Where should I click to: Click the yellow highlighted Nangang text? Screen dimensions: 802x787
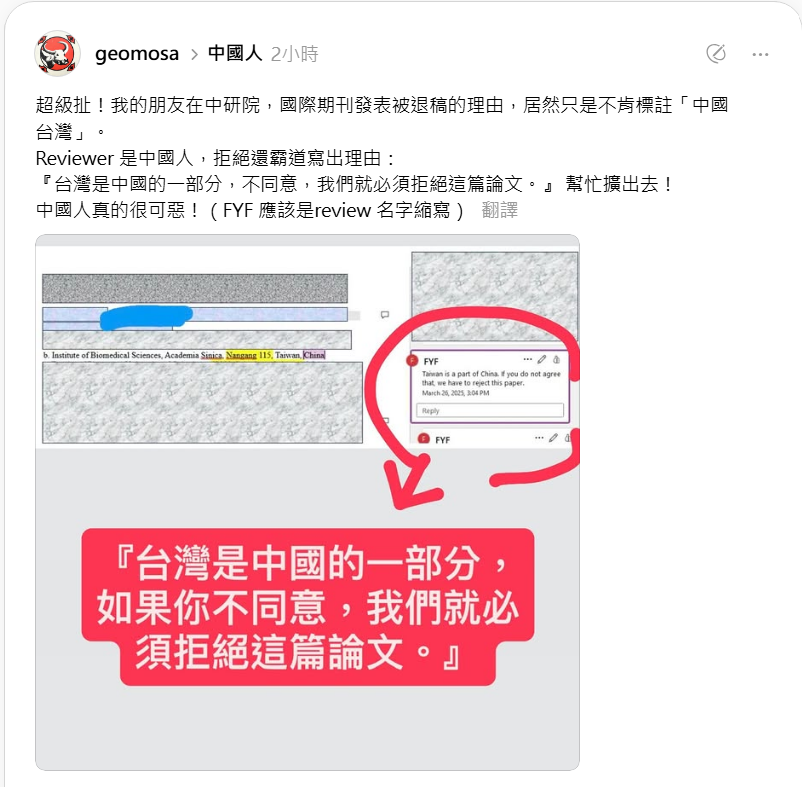241,355
